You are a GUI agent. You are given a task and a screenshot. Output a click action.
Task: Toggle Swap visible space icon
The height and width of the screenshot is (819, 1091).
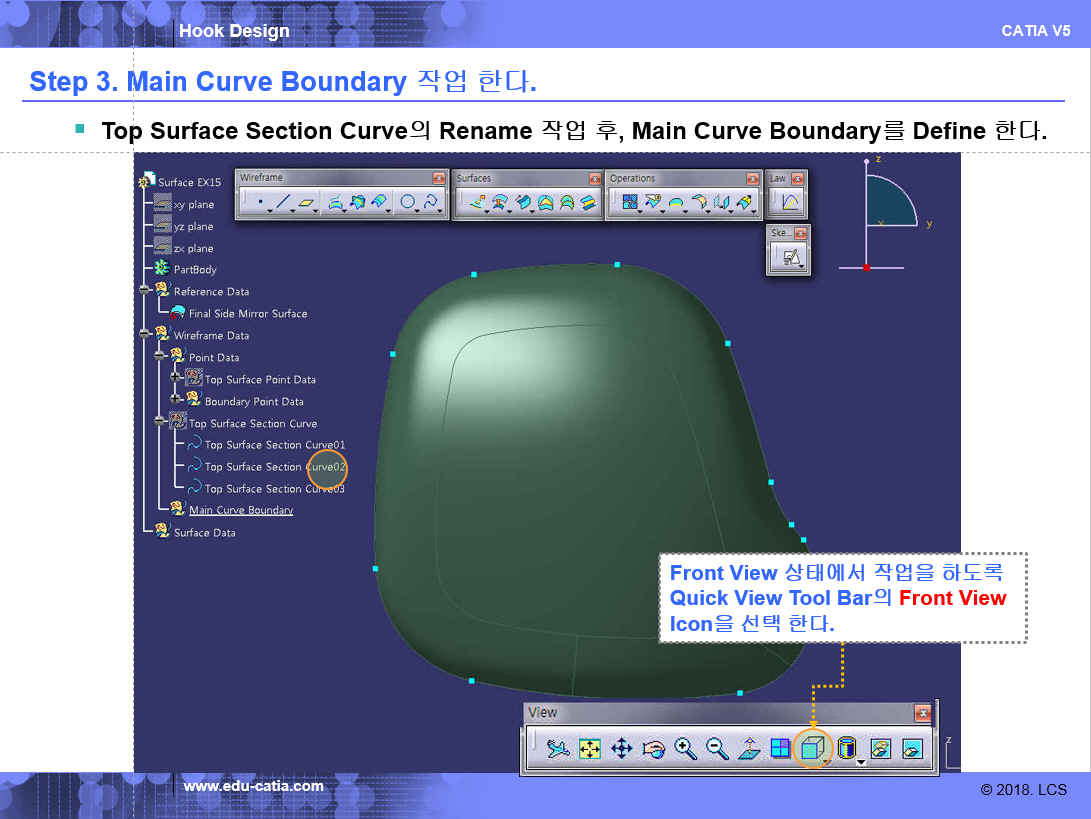tap(911, 748)
